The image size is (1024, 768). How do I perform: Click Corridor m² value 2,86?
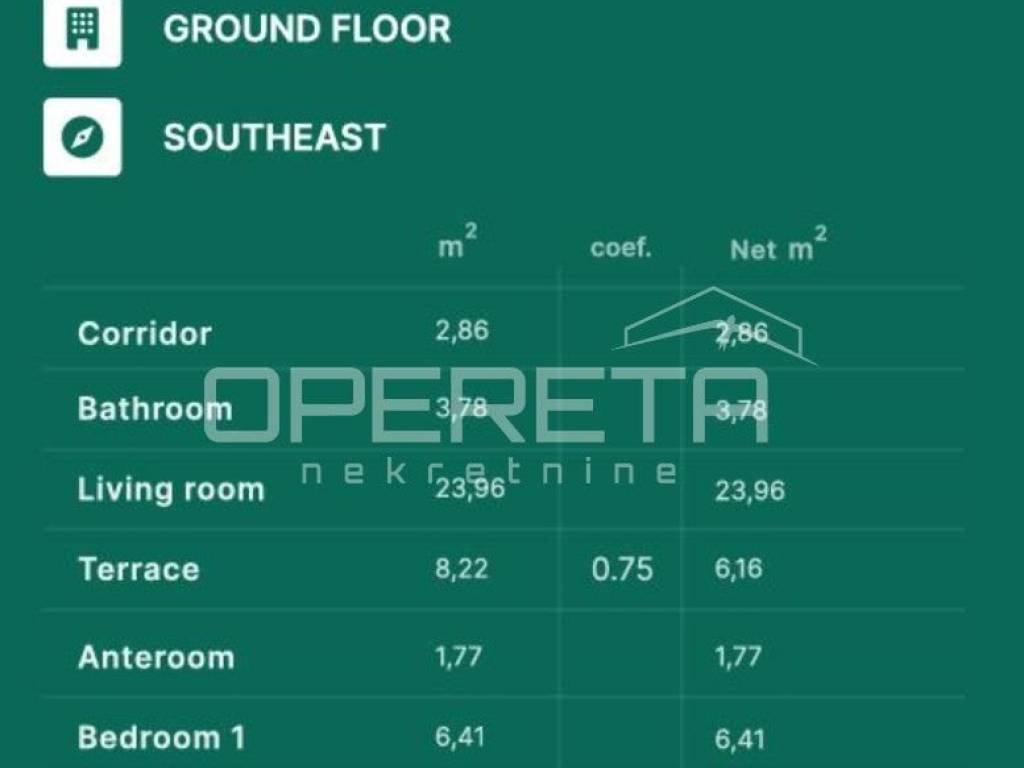coord(462,330)
